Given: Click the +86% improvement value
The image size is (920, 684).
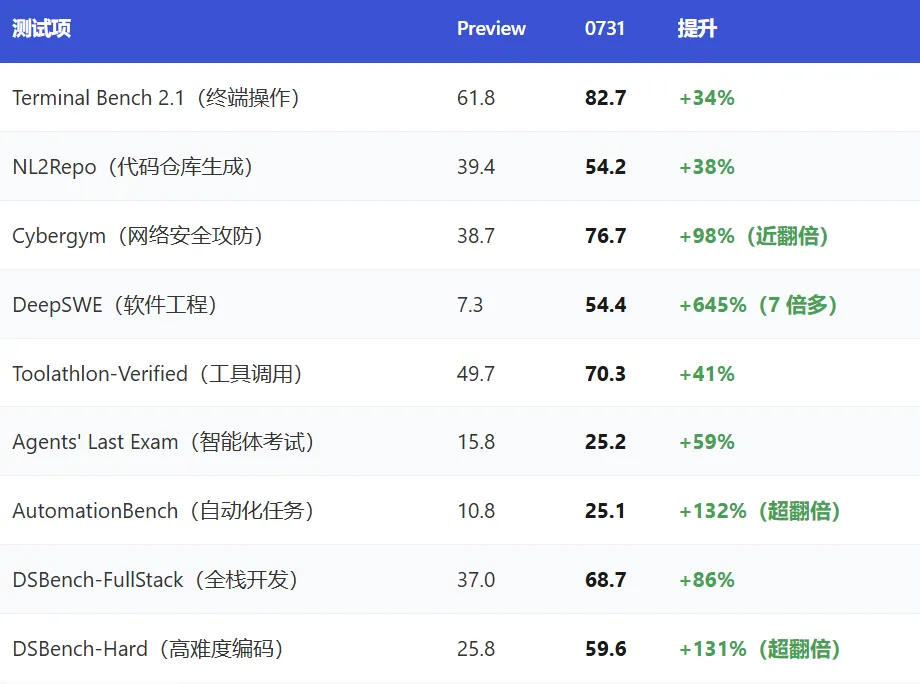Looking at the screenshot, I should (x=707, y=580).
